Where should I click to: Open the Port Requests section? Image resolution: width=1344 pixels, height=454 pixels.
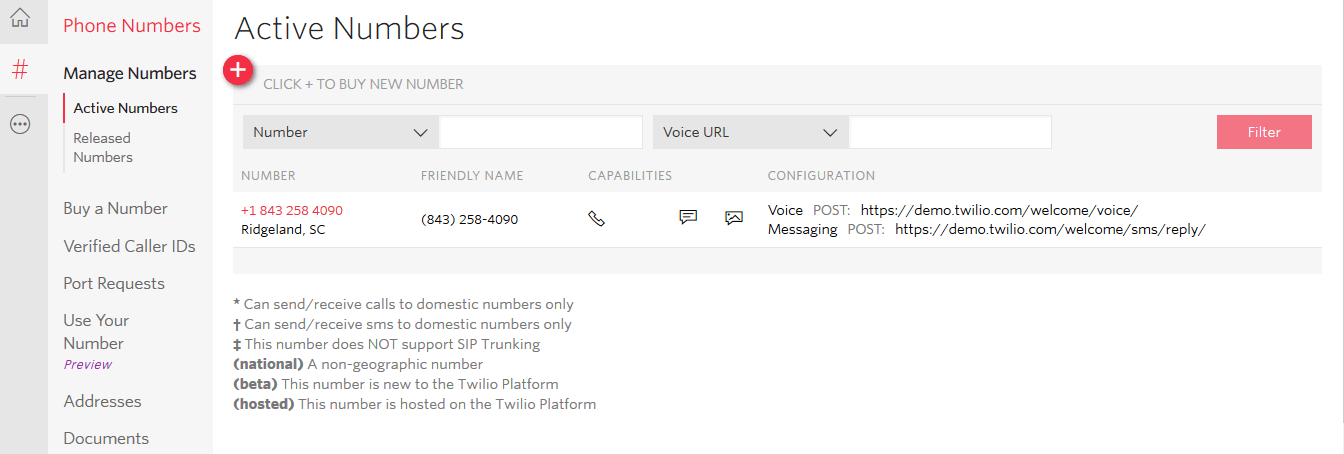point(114,283)
